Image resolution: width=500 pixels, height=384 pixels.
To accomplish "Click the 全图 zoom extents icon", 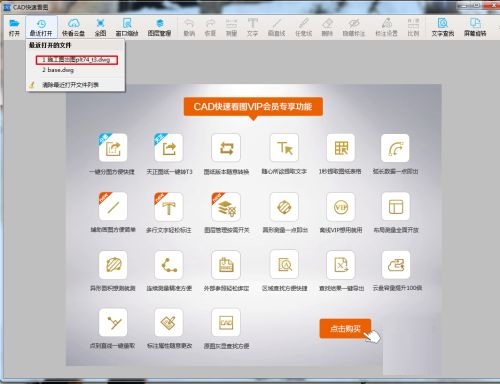I will (x=100, y=23).
